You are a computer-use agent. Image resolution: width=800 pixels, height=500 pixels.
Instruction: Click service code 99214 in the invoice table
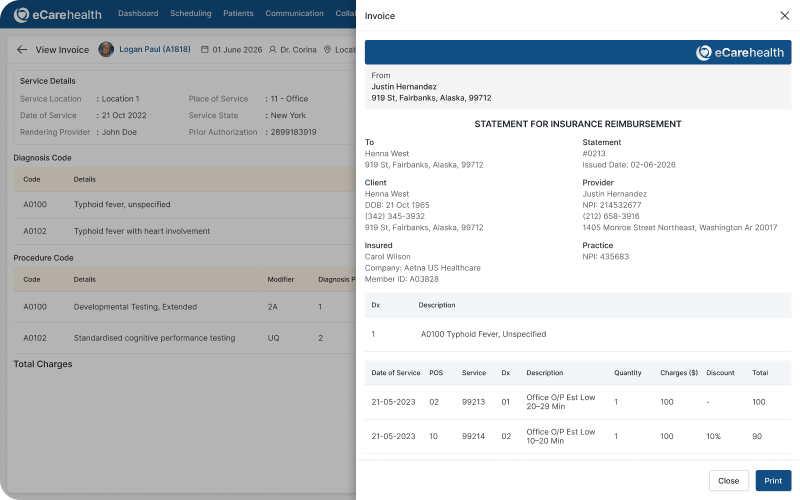click(473, 436)
